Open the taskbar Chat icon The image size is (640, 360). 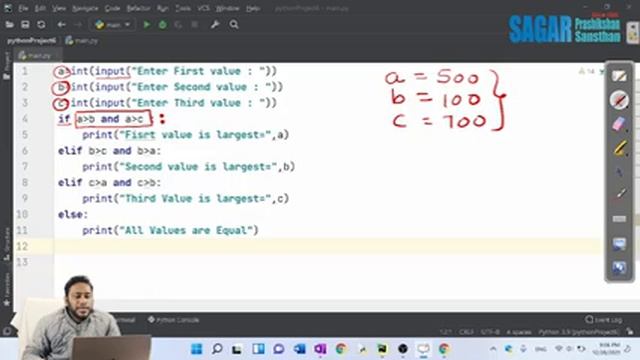tap(279, 349)
